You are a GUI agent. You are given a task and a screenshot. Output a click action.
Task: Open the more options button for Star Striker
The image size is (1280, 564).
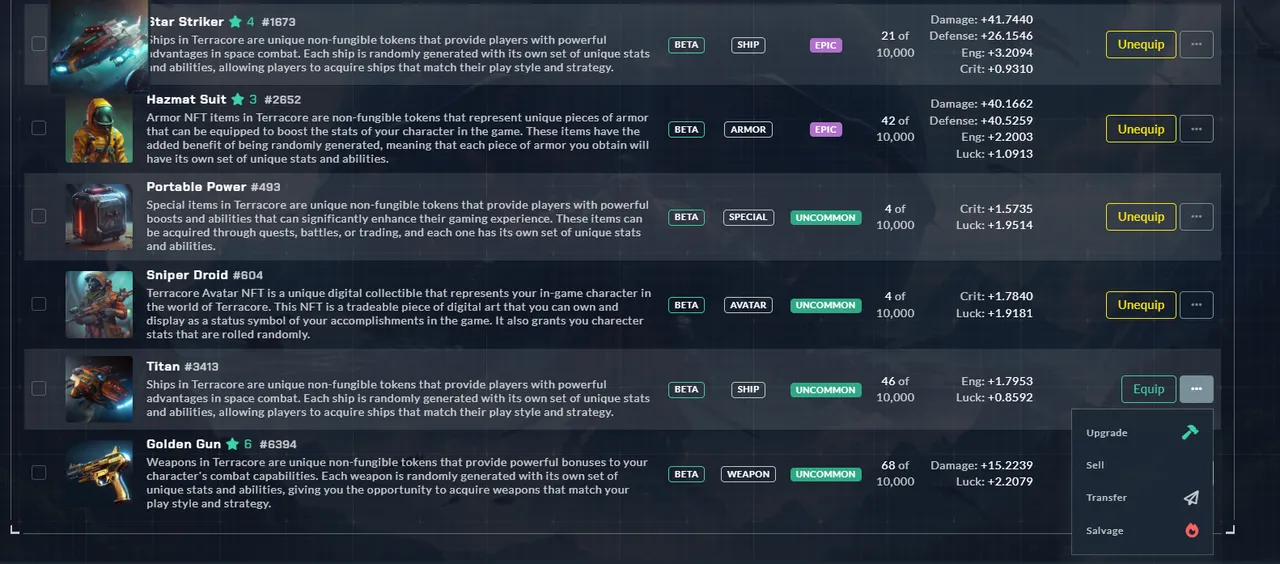[1196, 44]
